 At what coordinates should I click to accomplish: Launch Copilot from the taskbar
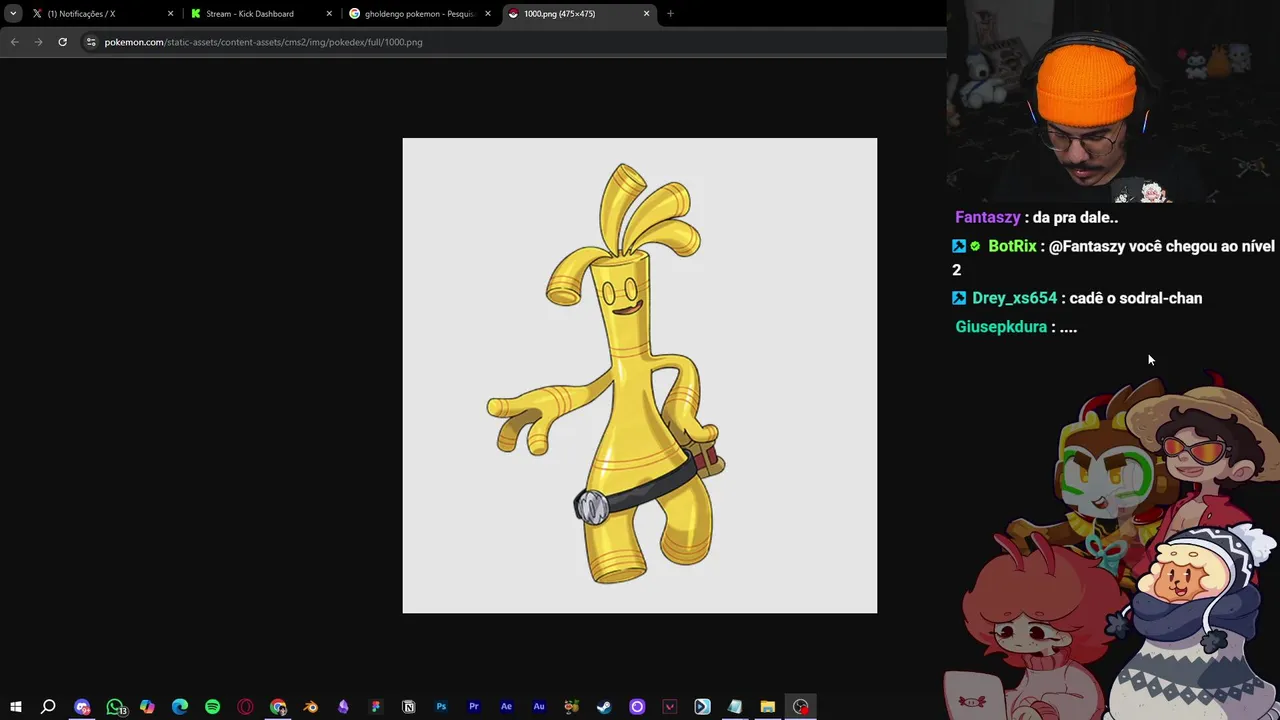[x=147, y=707]
